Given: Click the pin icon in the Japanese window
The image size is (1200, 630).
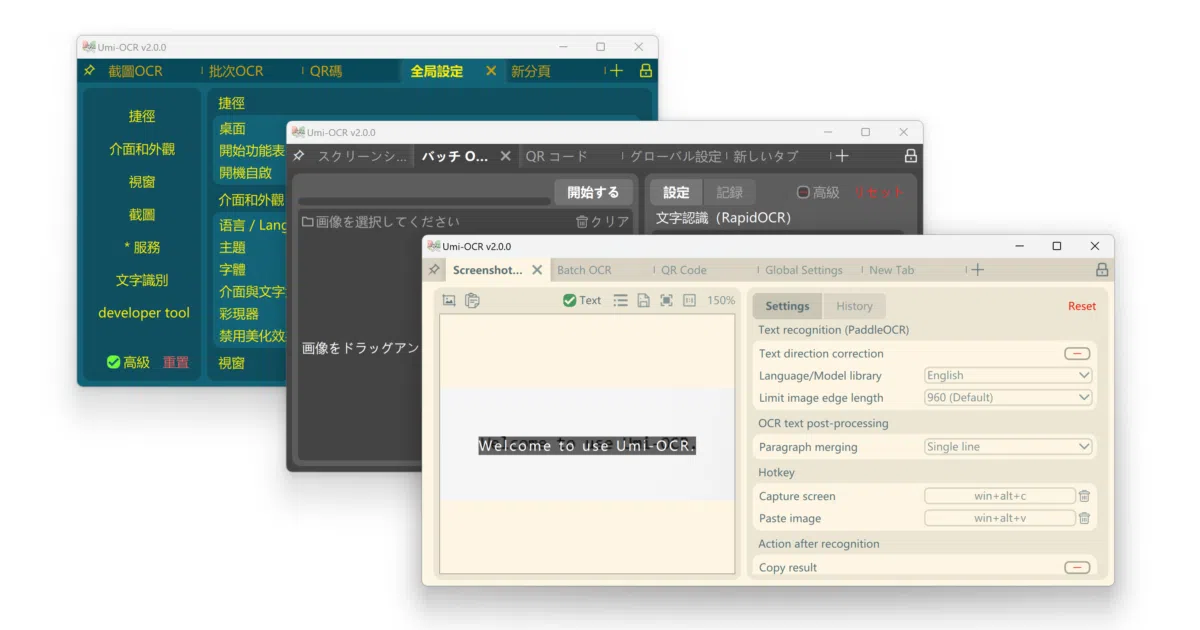Looking at the screenshot, I should click(298, 156).
